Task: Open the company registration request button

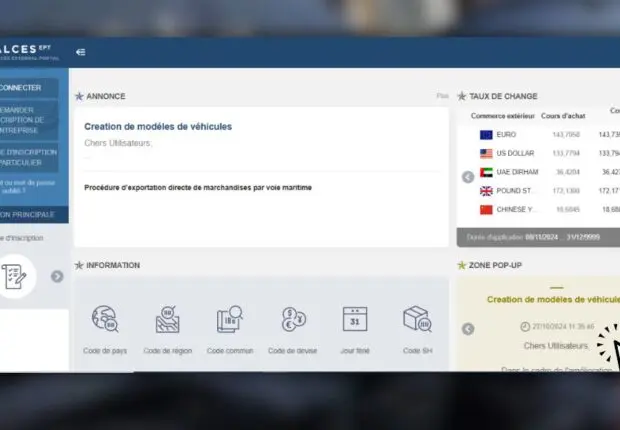Action: point(29,120)
